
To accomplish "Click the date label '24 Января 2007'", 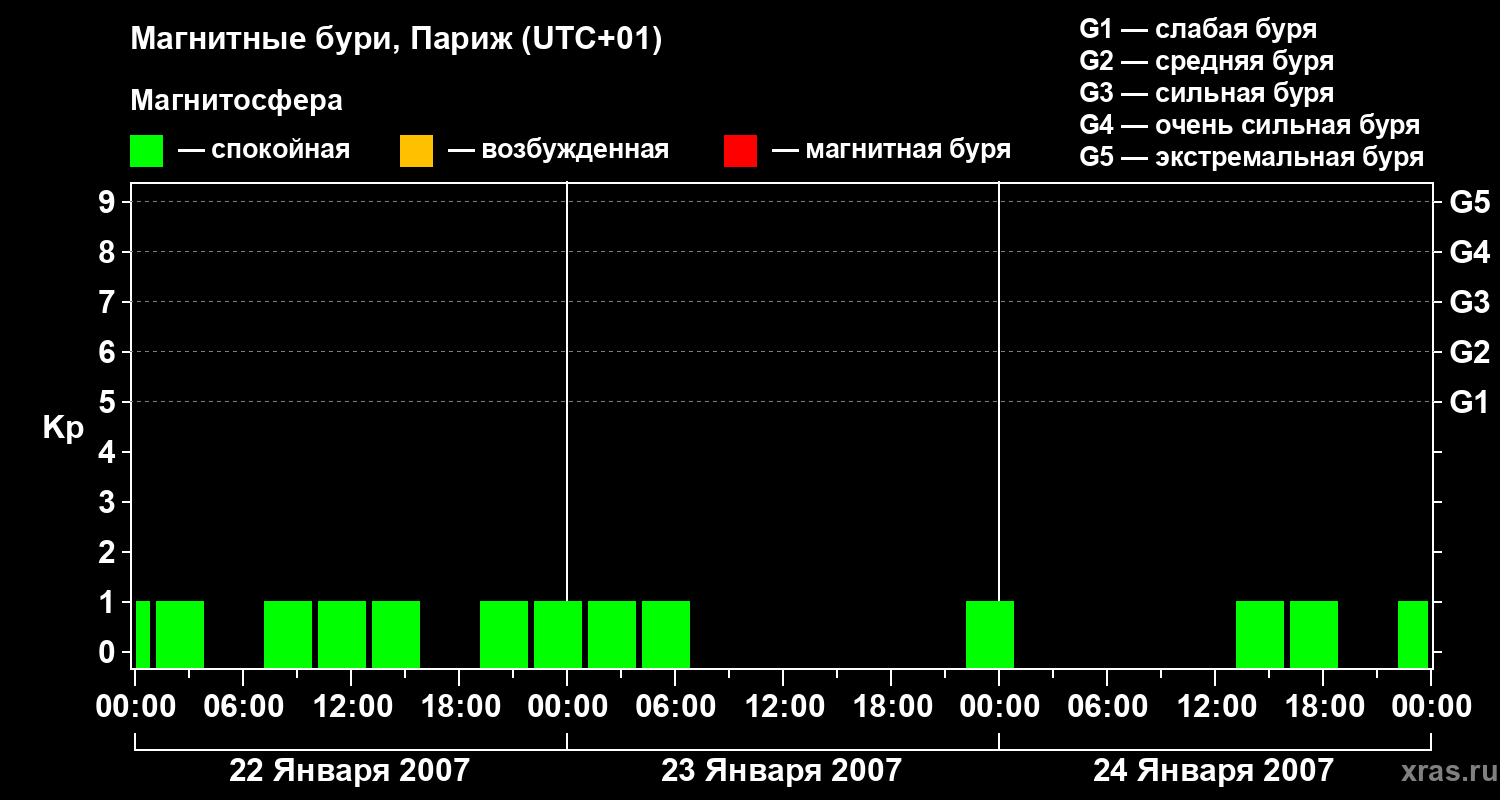I will pos(1213,770).
